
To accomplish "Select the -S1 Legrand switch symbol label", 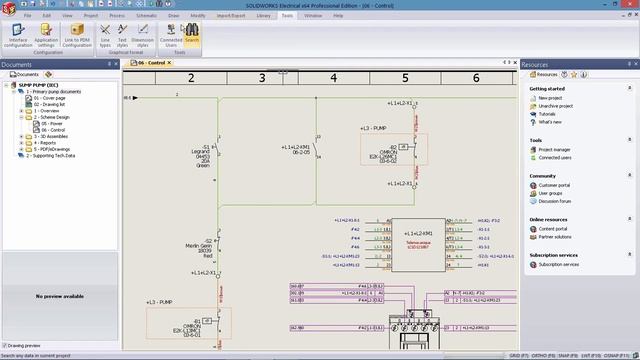I will pos(202,156).
